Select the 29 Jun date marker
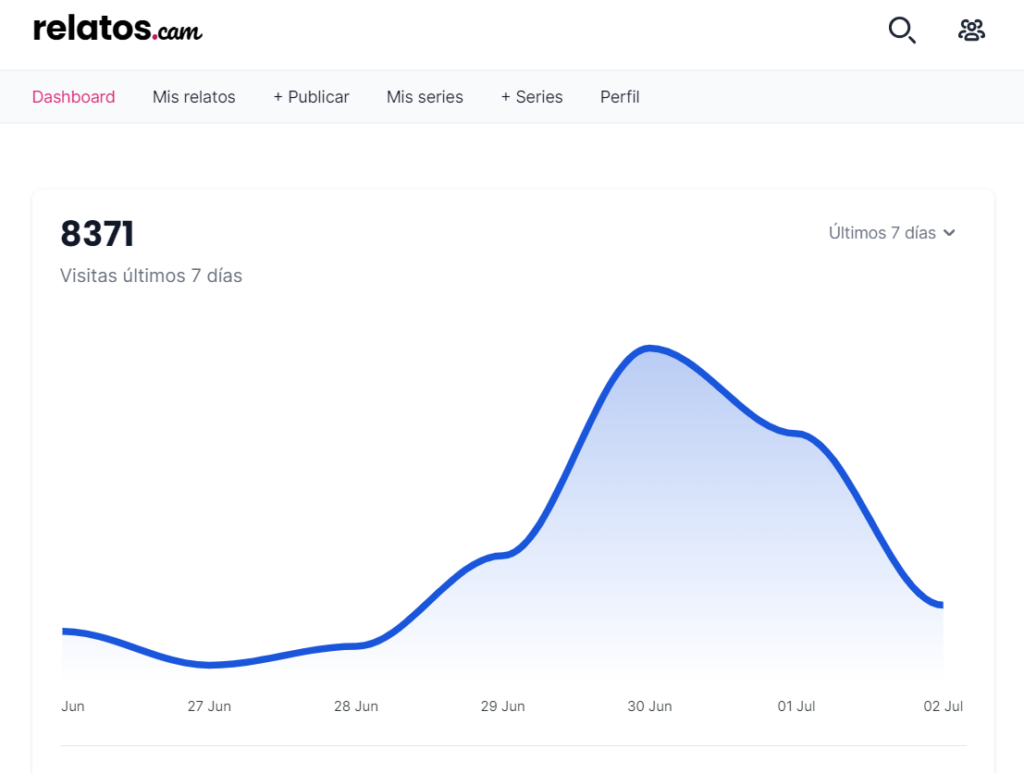 click(503, 706)
